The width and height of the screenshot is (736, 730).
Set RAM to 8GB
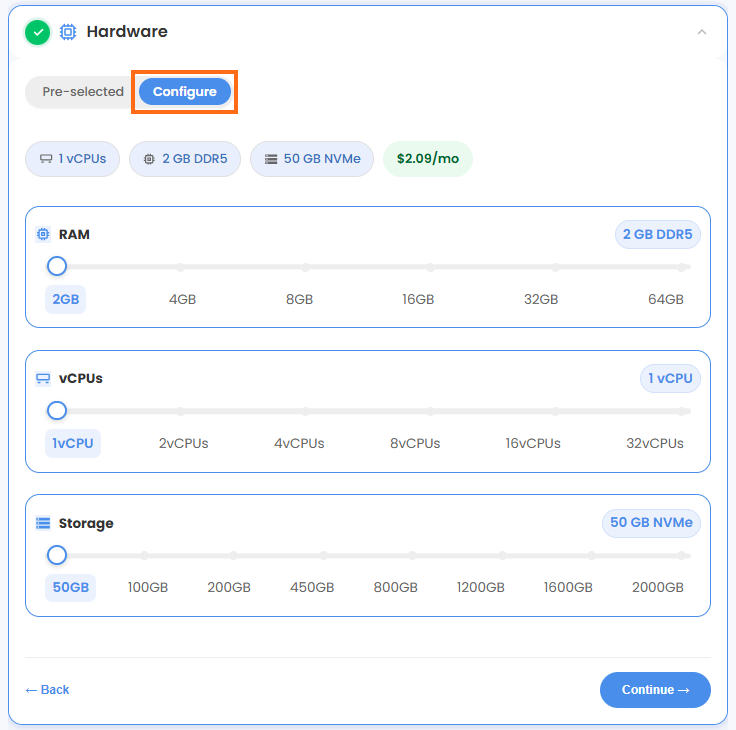[299, 299]
